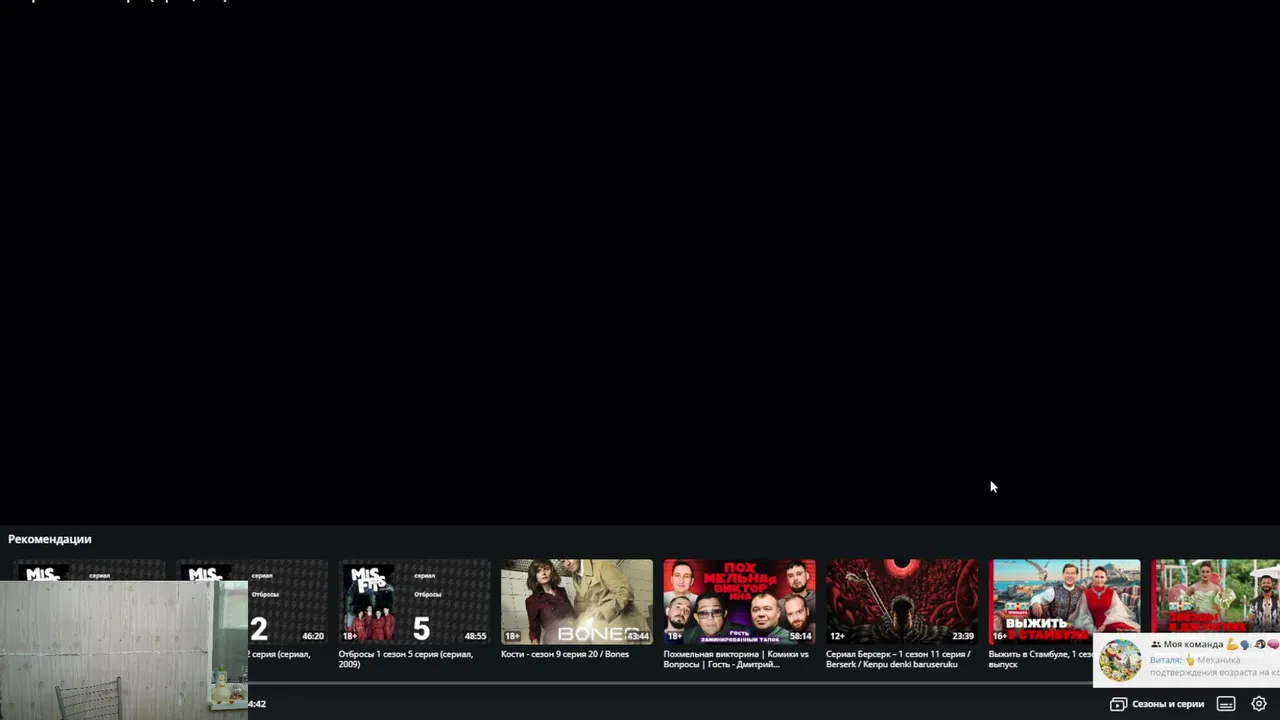The width and height of the screenshot is (1280, 720).
Task: Open Выжить в Стамбуле video thumbnail
Action: [x=1064, y=601]
